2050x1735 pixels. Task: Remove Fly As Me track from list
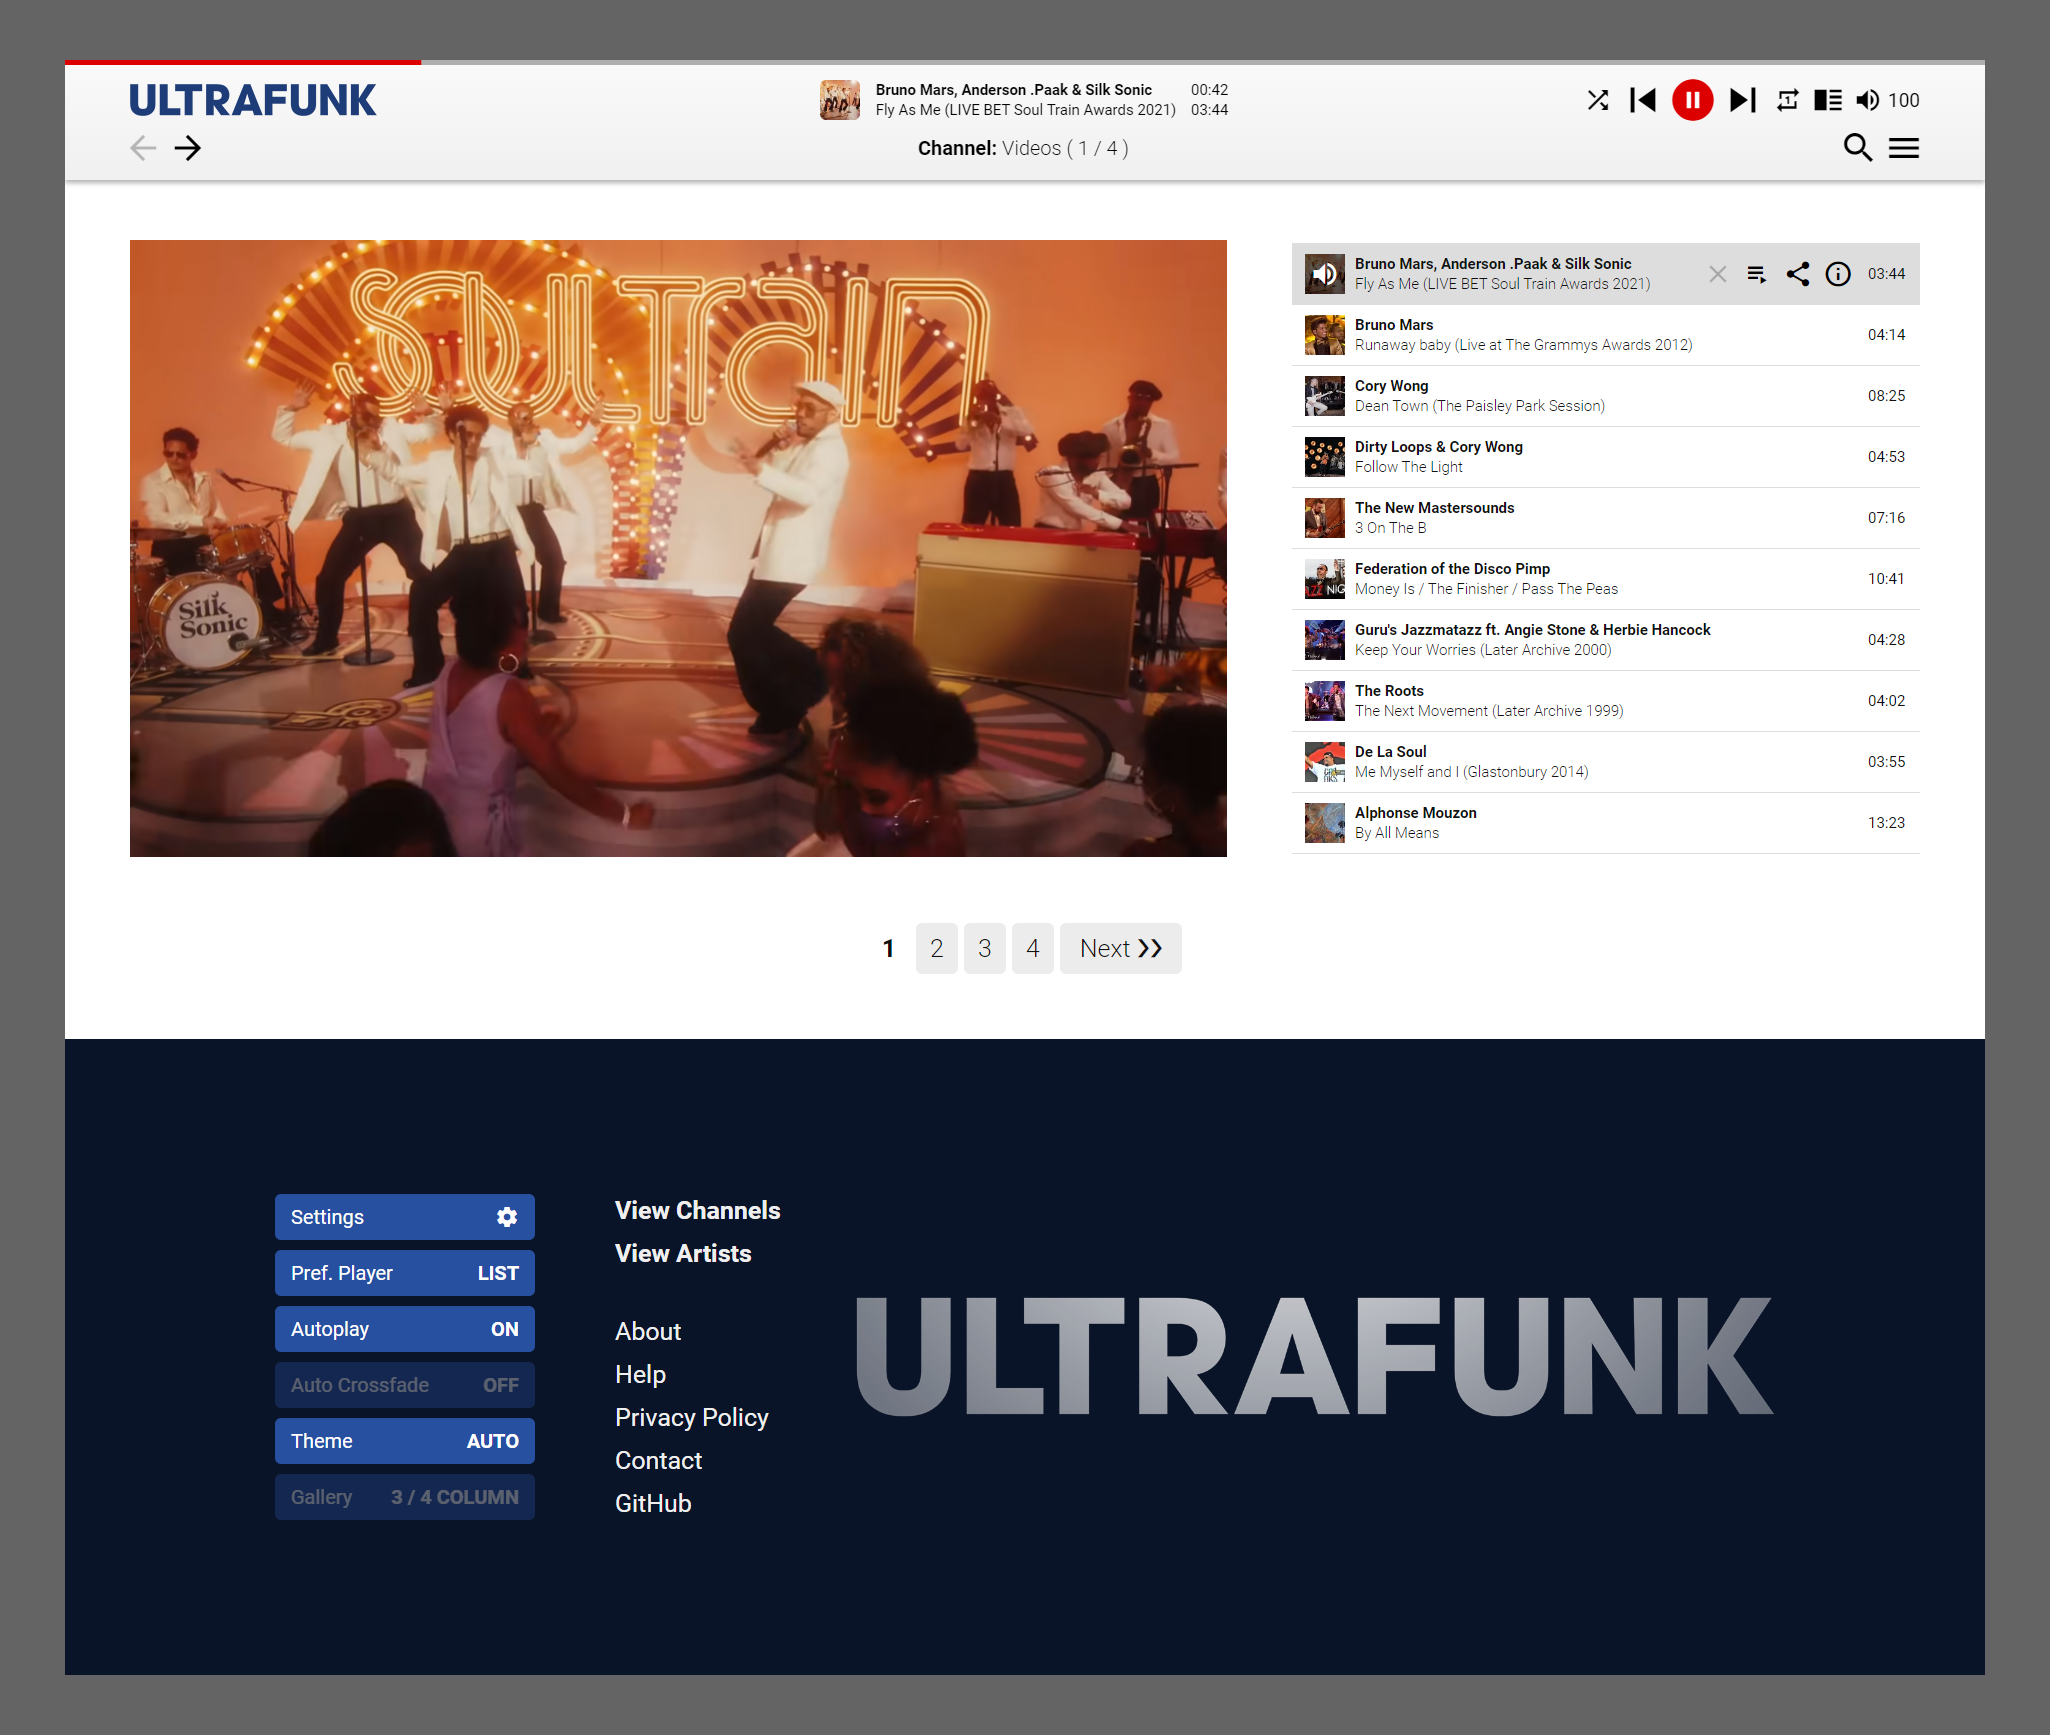point(1718,274)
